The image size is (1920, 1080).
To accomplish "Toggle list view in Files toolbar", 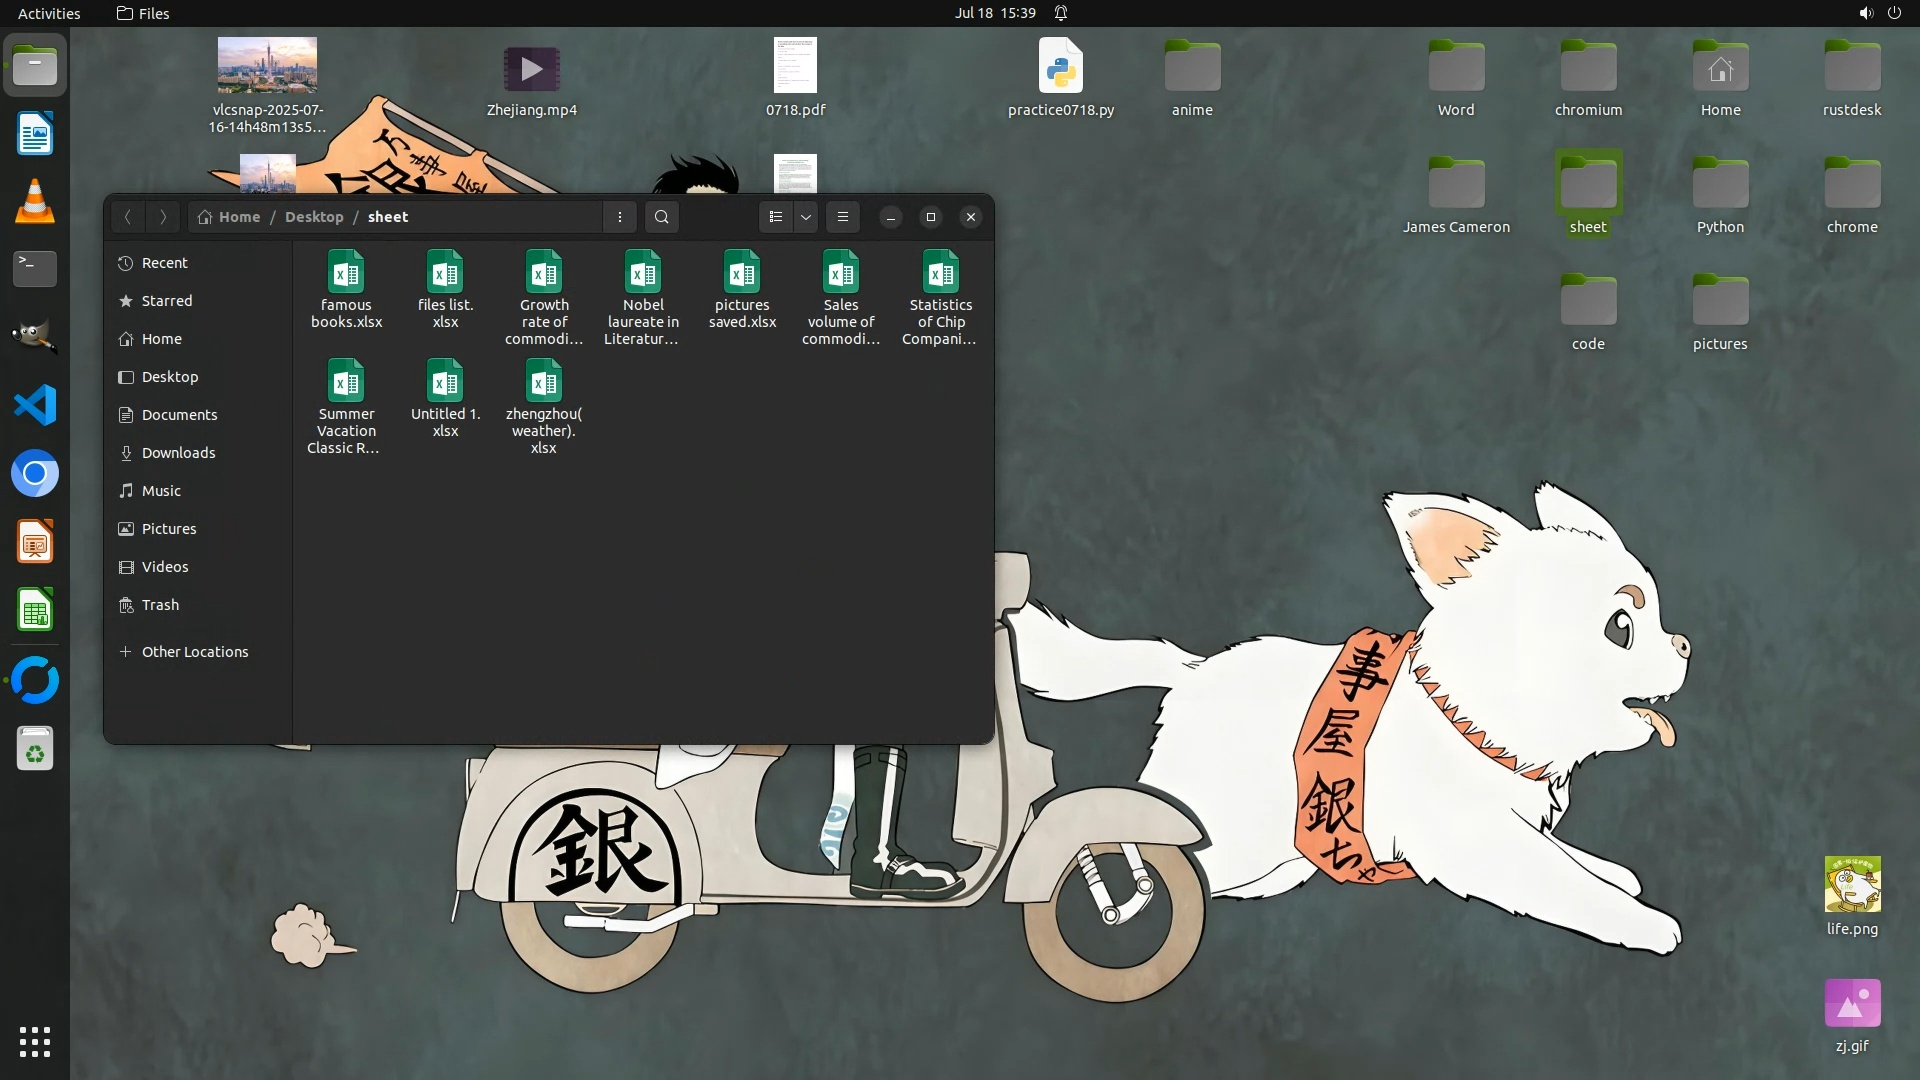I will point(776,217).
